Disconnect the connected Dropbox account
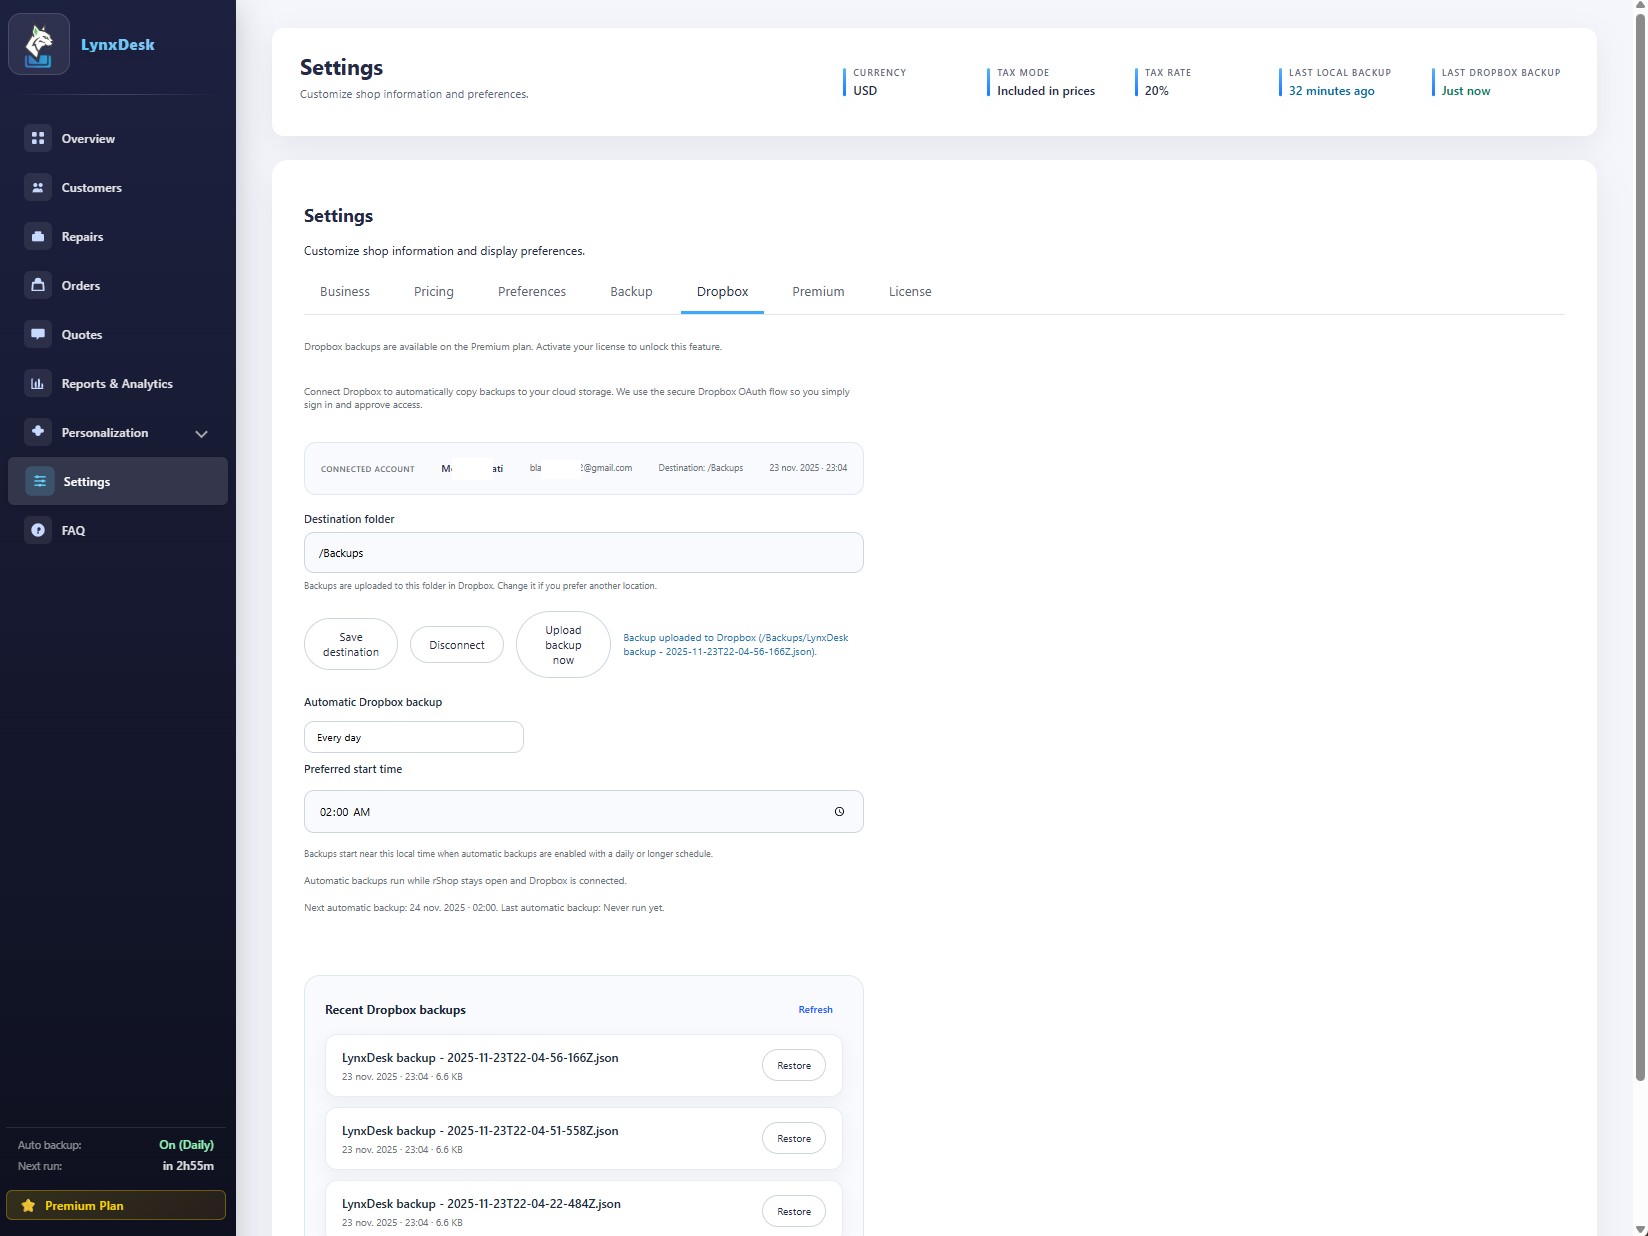The width and height of the screenshot is (1648, 1236). [456, 644]
